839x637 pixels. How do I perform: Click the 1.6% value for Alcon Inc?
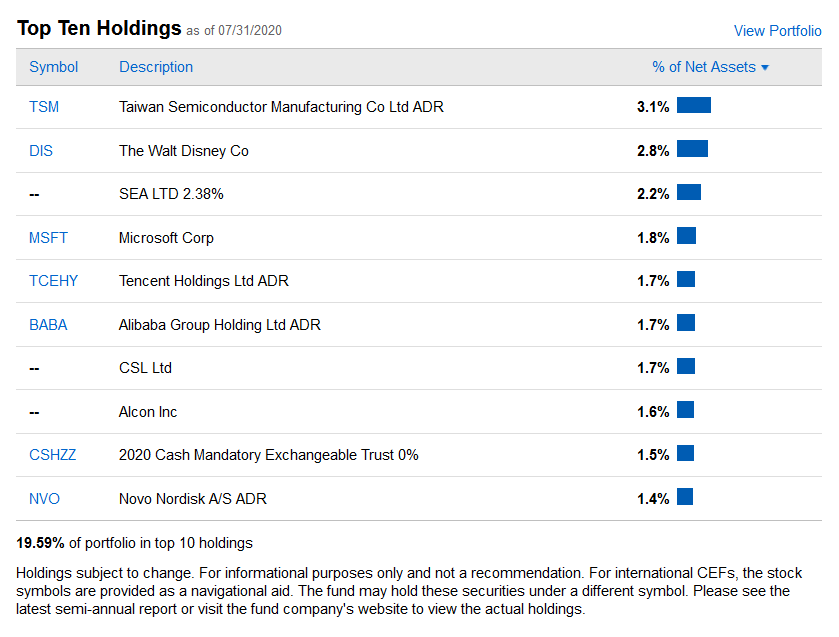tap(653, 412)
